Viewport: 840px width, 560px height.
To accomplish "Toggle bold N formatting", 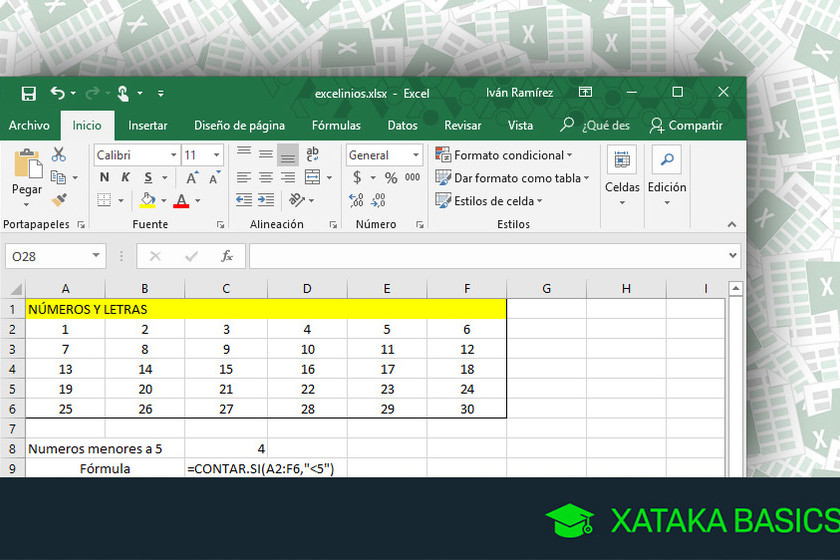I will pos(104,177).
